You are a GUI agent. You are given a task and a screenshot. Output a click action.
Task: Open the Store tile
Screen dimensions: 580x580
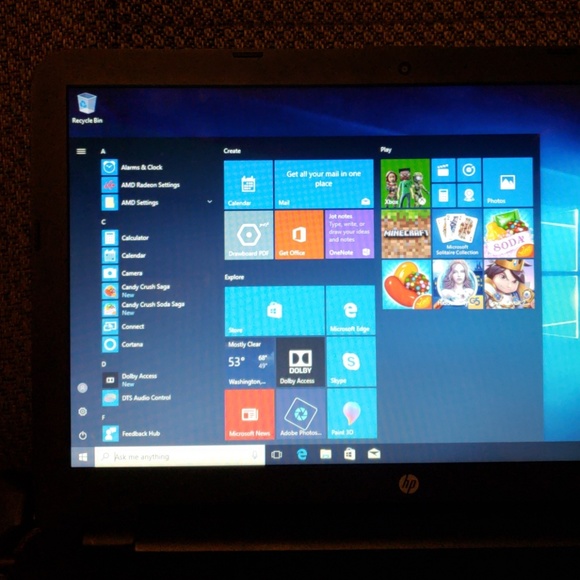274,311
